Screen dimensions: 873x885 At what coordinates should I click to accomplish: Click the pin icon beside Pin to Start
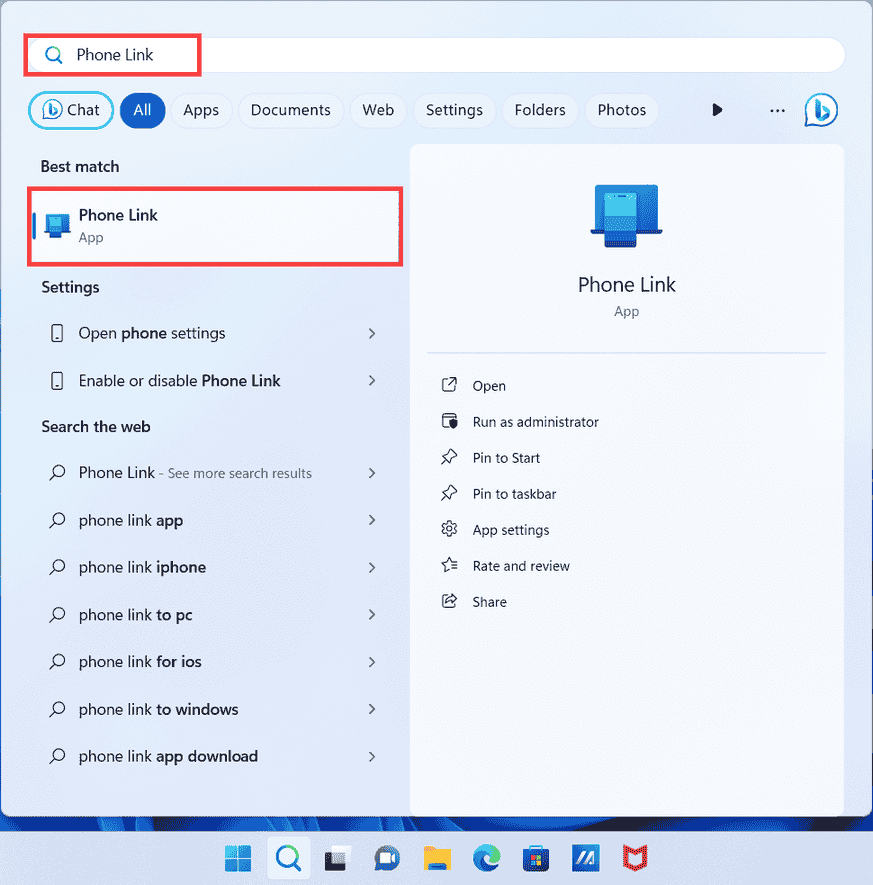coord(449,457)
